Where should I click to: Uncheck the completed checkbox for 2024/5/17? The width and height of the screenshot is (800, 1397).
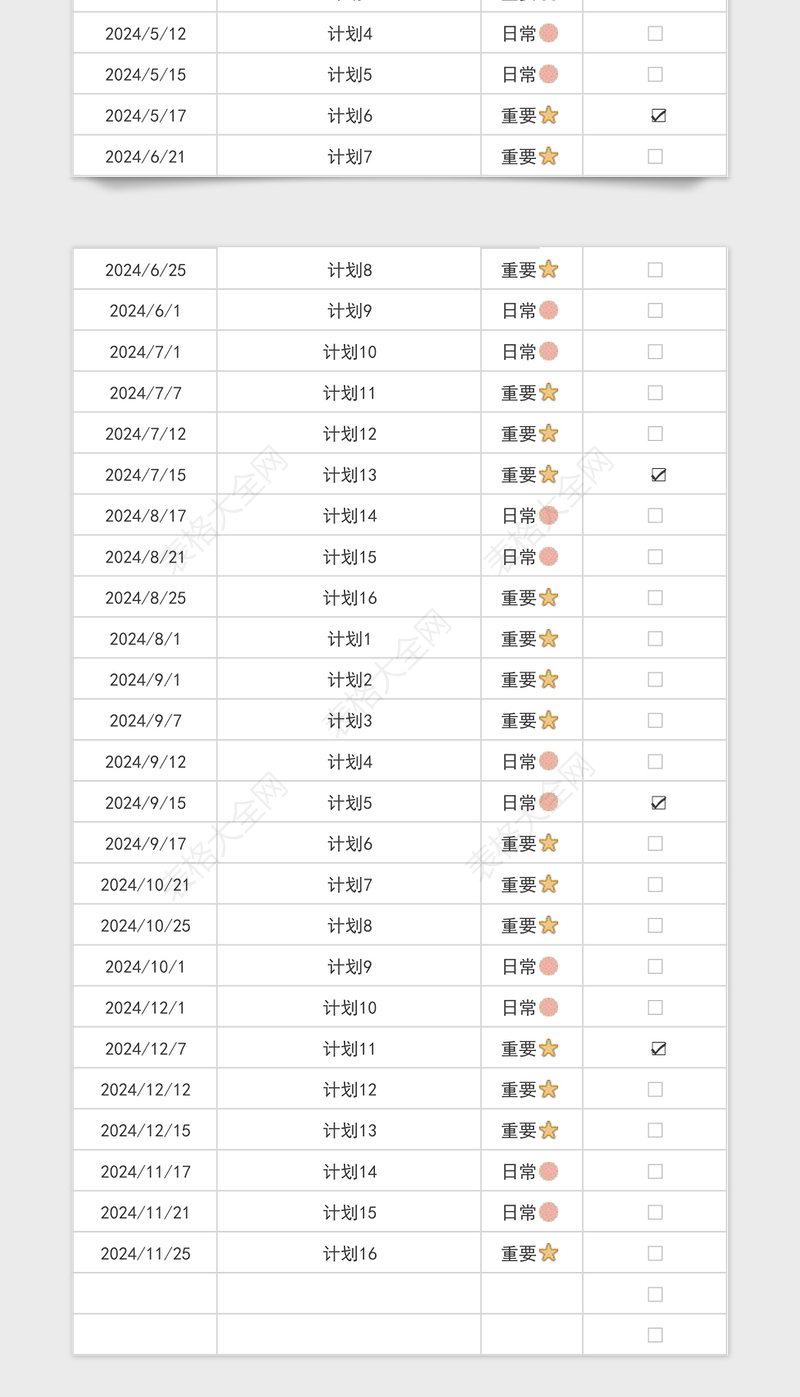(657, 116)
